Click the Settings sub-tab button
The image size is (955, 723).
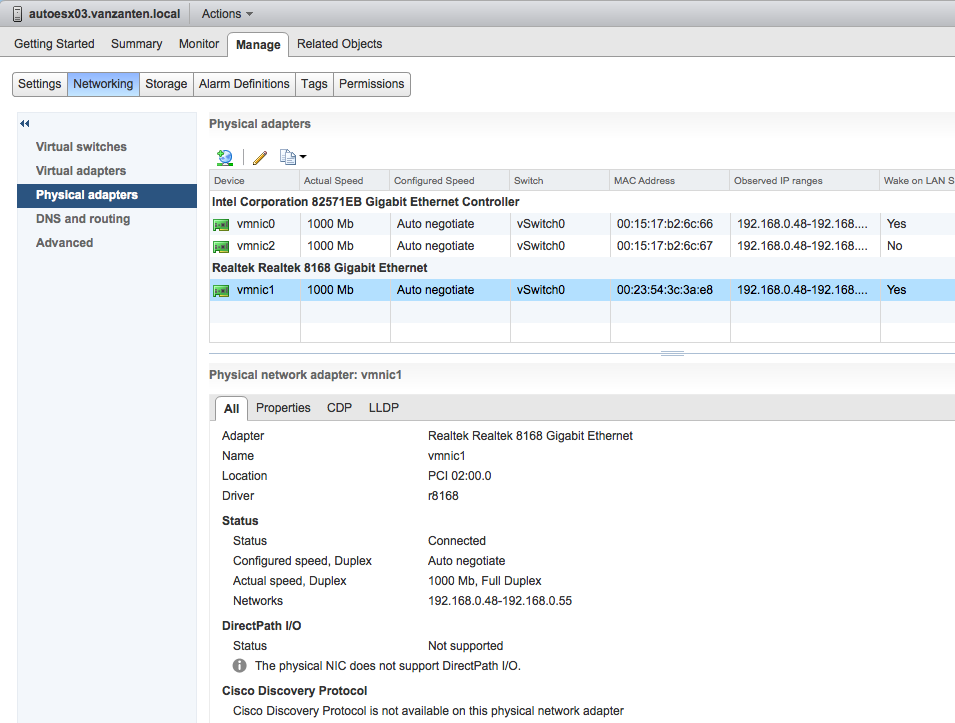pos(40,84)
